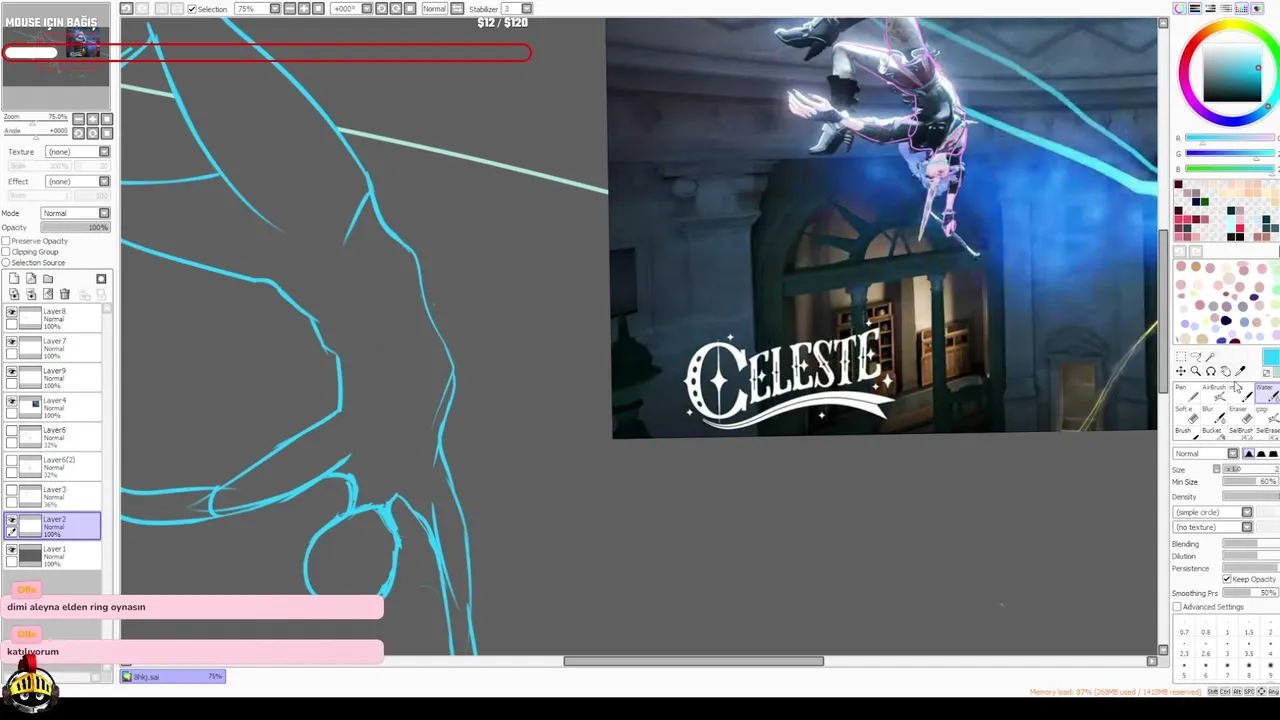
Task: Select the Move tool
Action: click(x=1181, y=372)
